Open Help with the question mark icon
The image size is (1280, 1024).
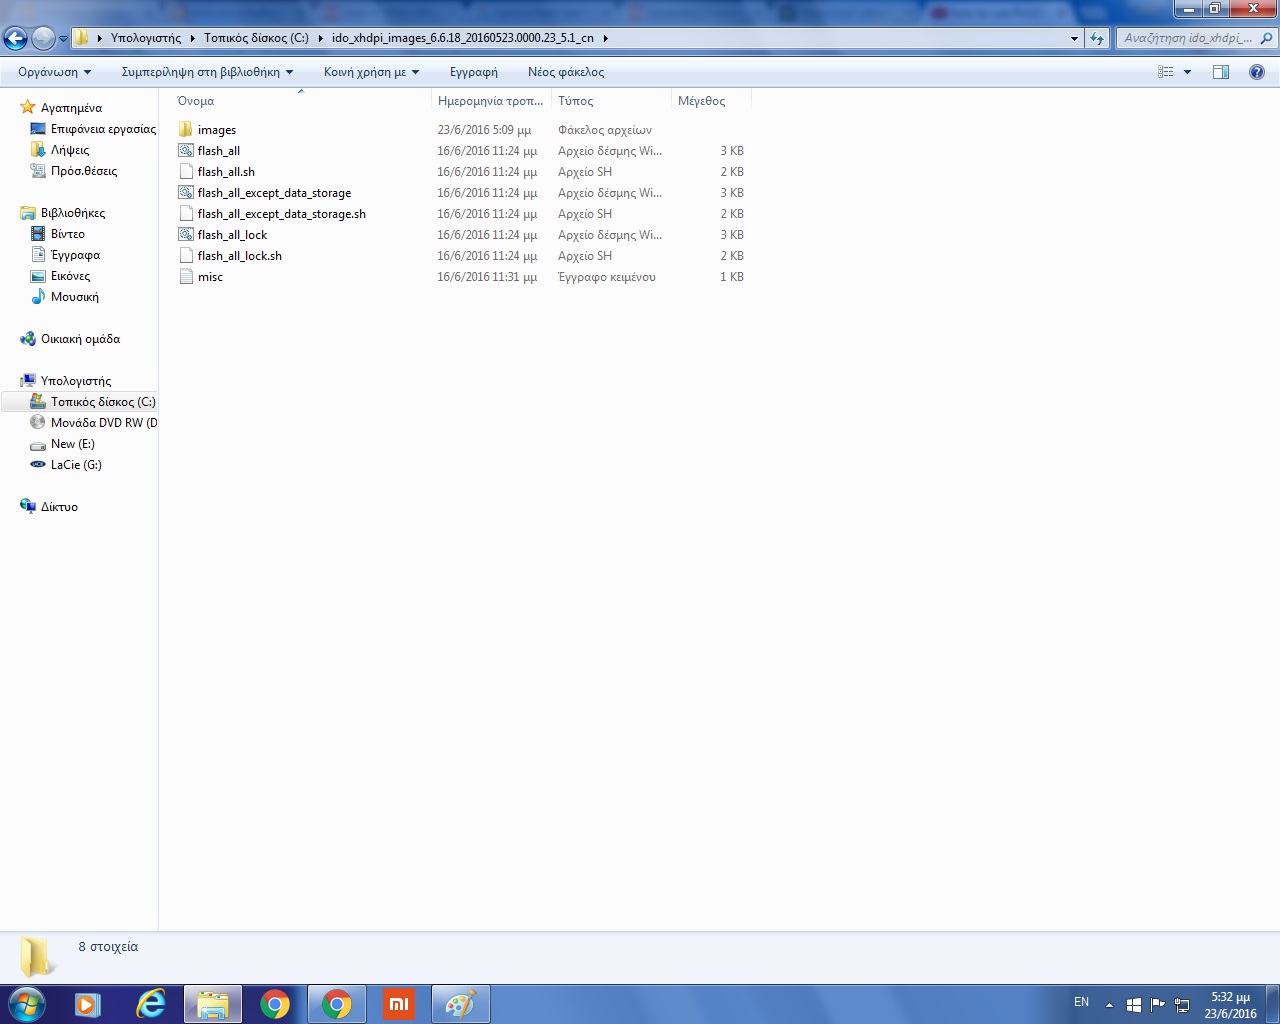pyautogui.click(x=1257, y=72)
